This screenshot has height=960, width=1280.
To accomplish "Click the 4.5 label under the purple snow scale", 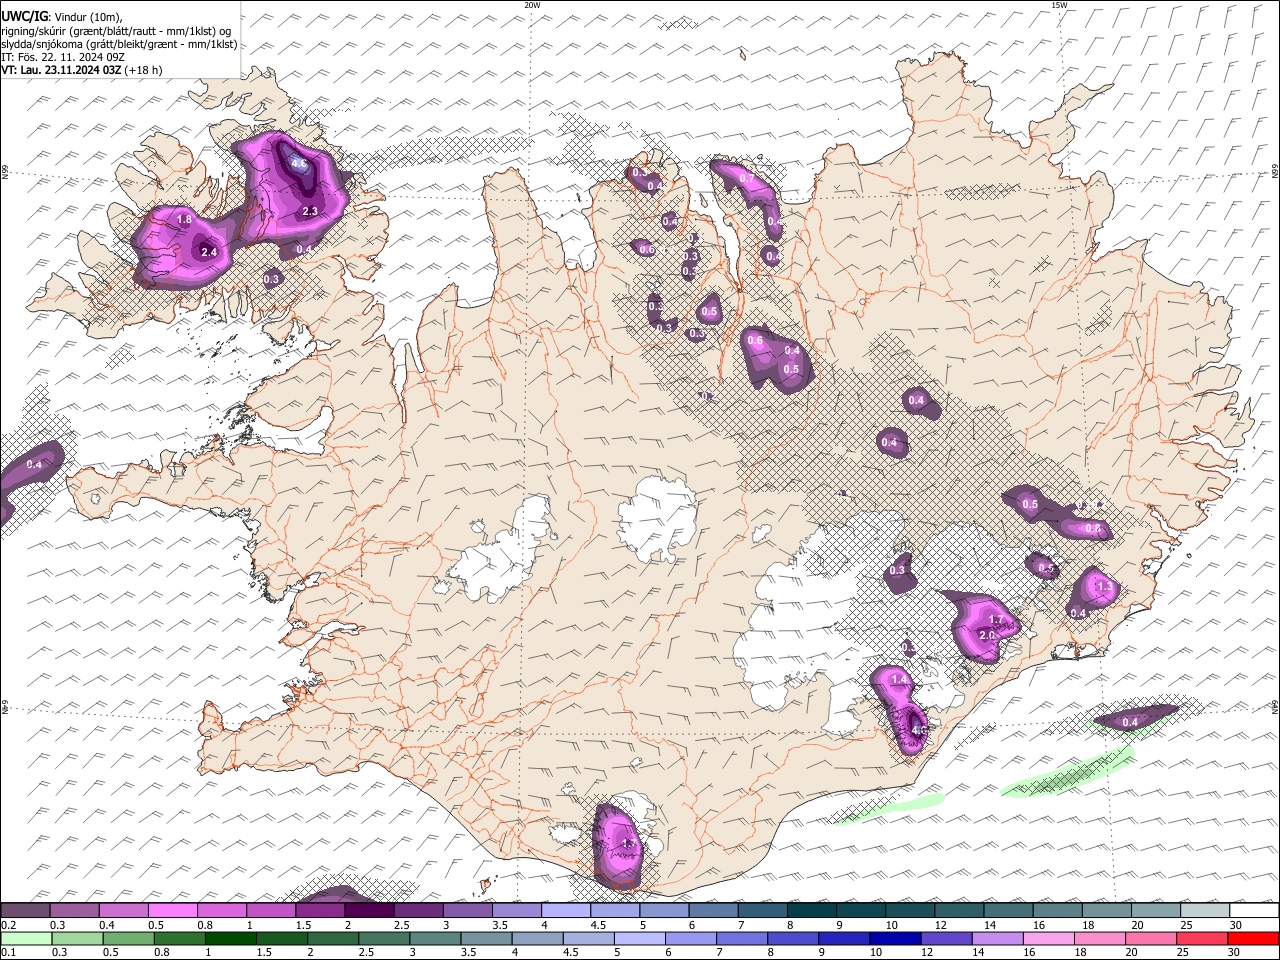I will click(x=598, y=925).
